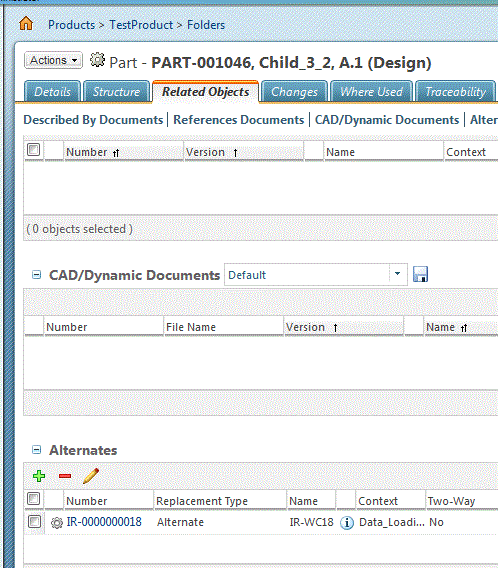Open the Actions dropdown menu

[53, 60]
